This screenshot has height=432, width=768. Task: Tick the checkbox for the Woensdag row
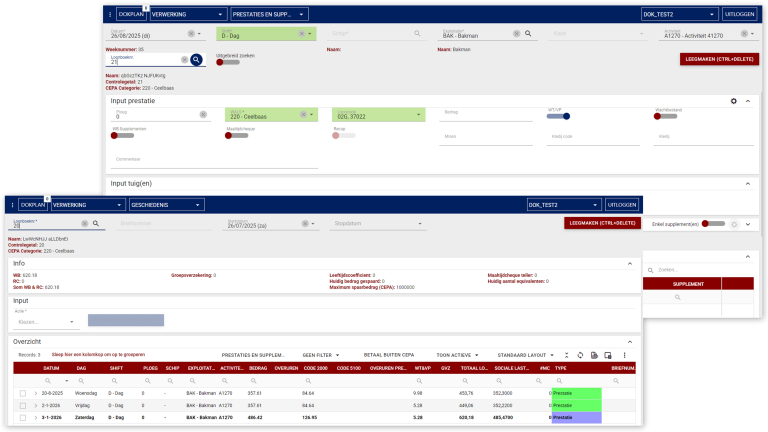22,393
